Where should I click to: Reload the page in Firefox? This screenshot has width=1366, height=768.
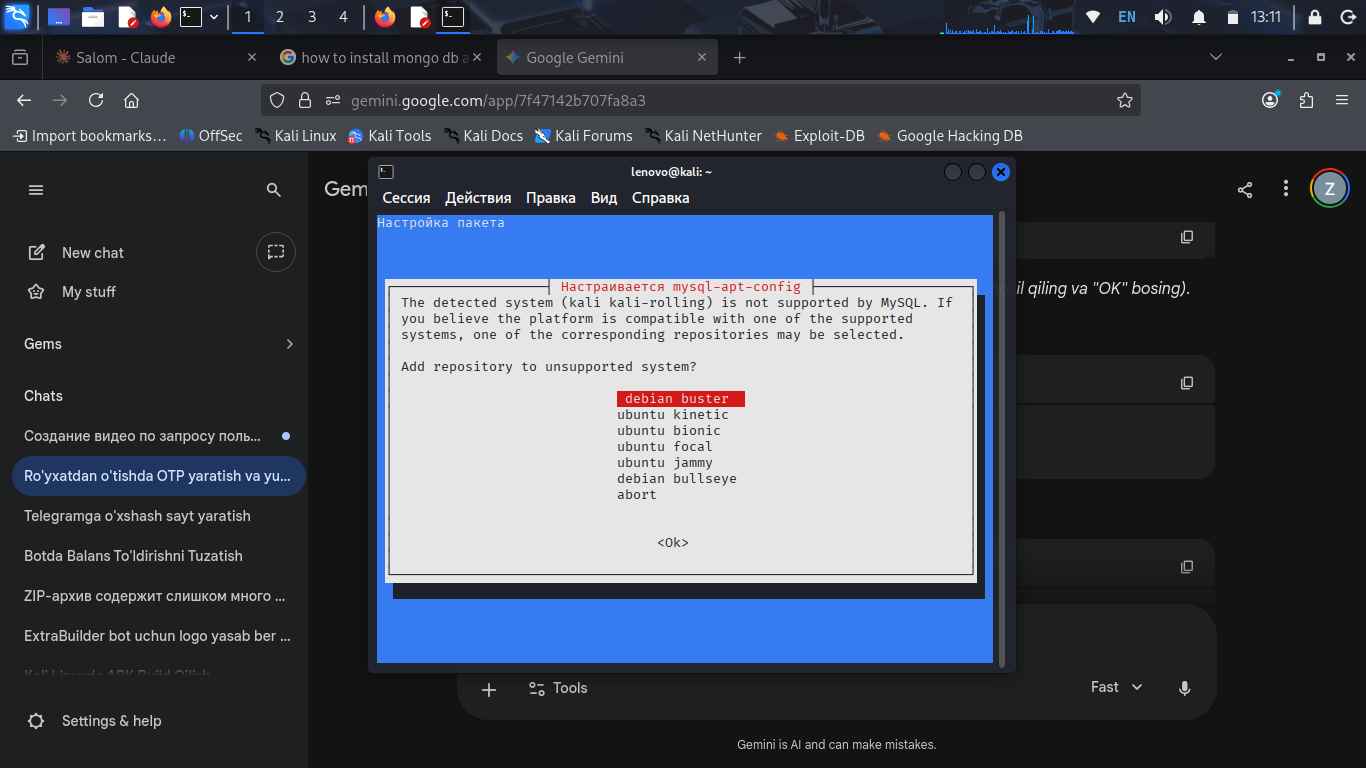[96, 100]
